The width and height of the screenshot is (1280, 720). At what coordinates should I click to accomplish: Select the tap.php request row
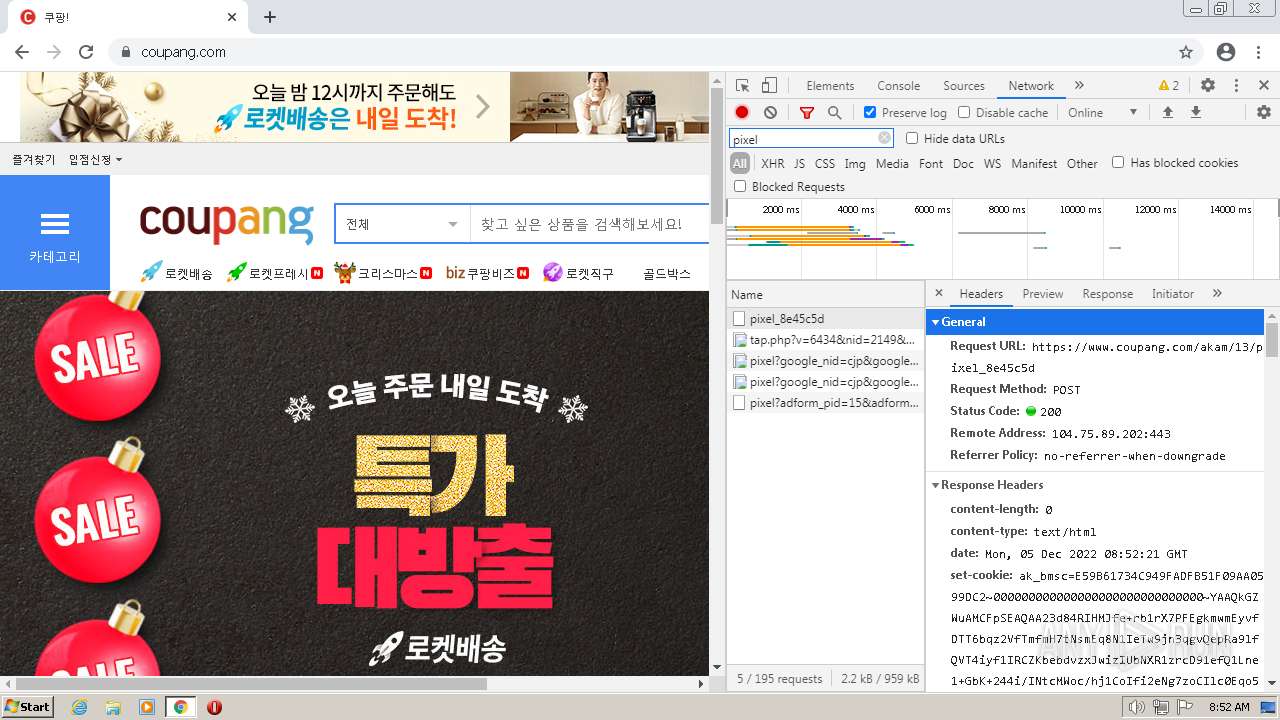tap(826, 340)
